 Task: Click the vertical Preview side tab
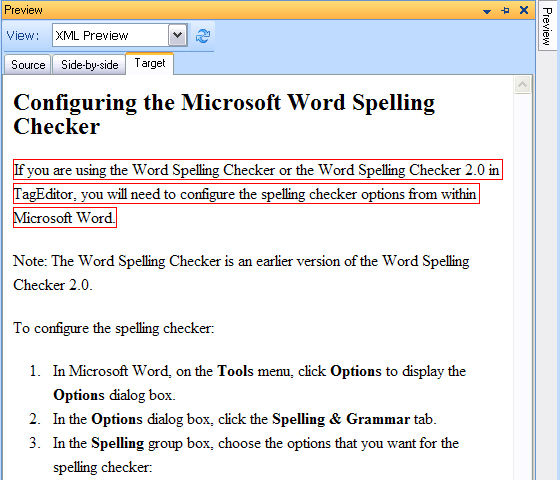pos(547,26)
